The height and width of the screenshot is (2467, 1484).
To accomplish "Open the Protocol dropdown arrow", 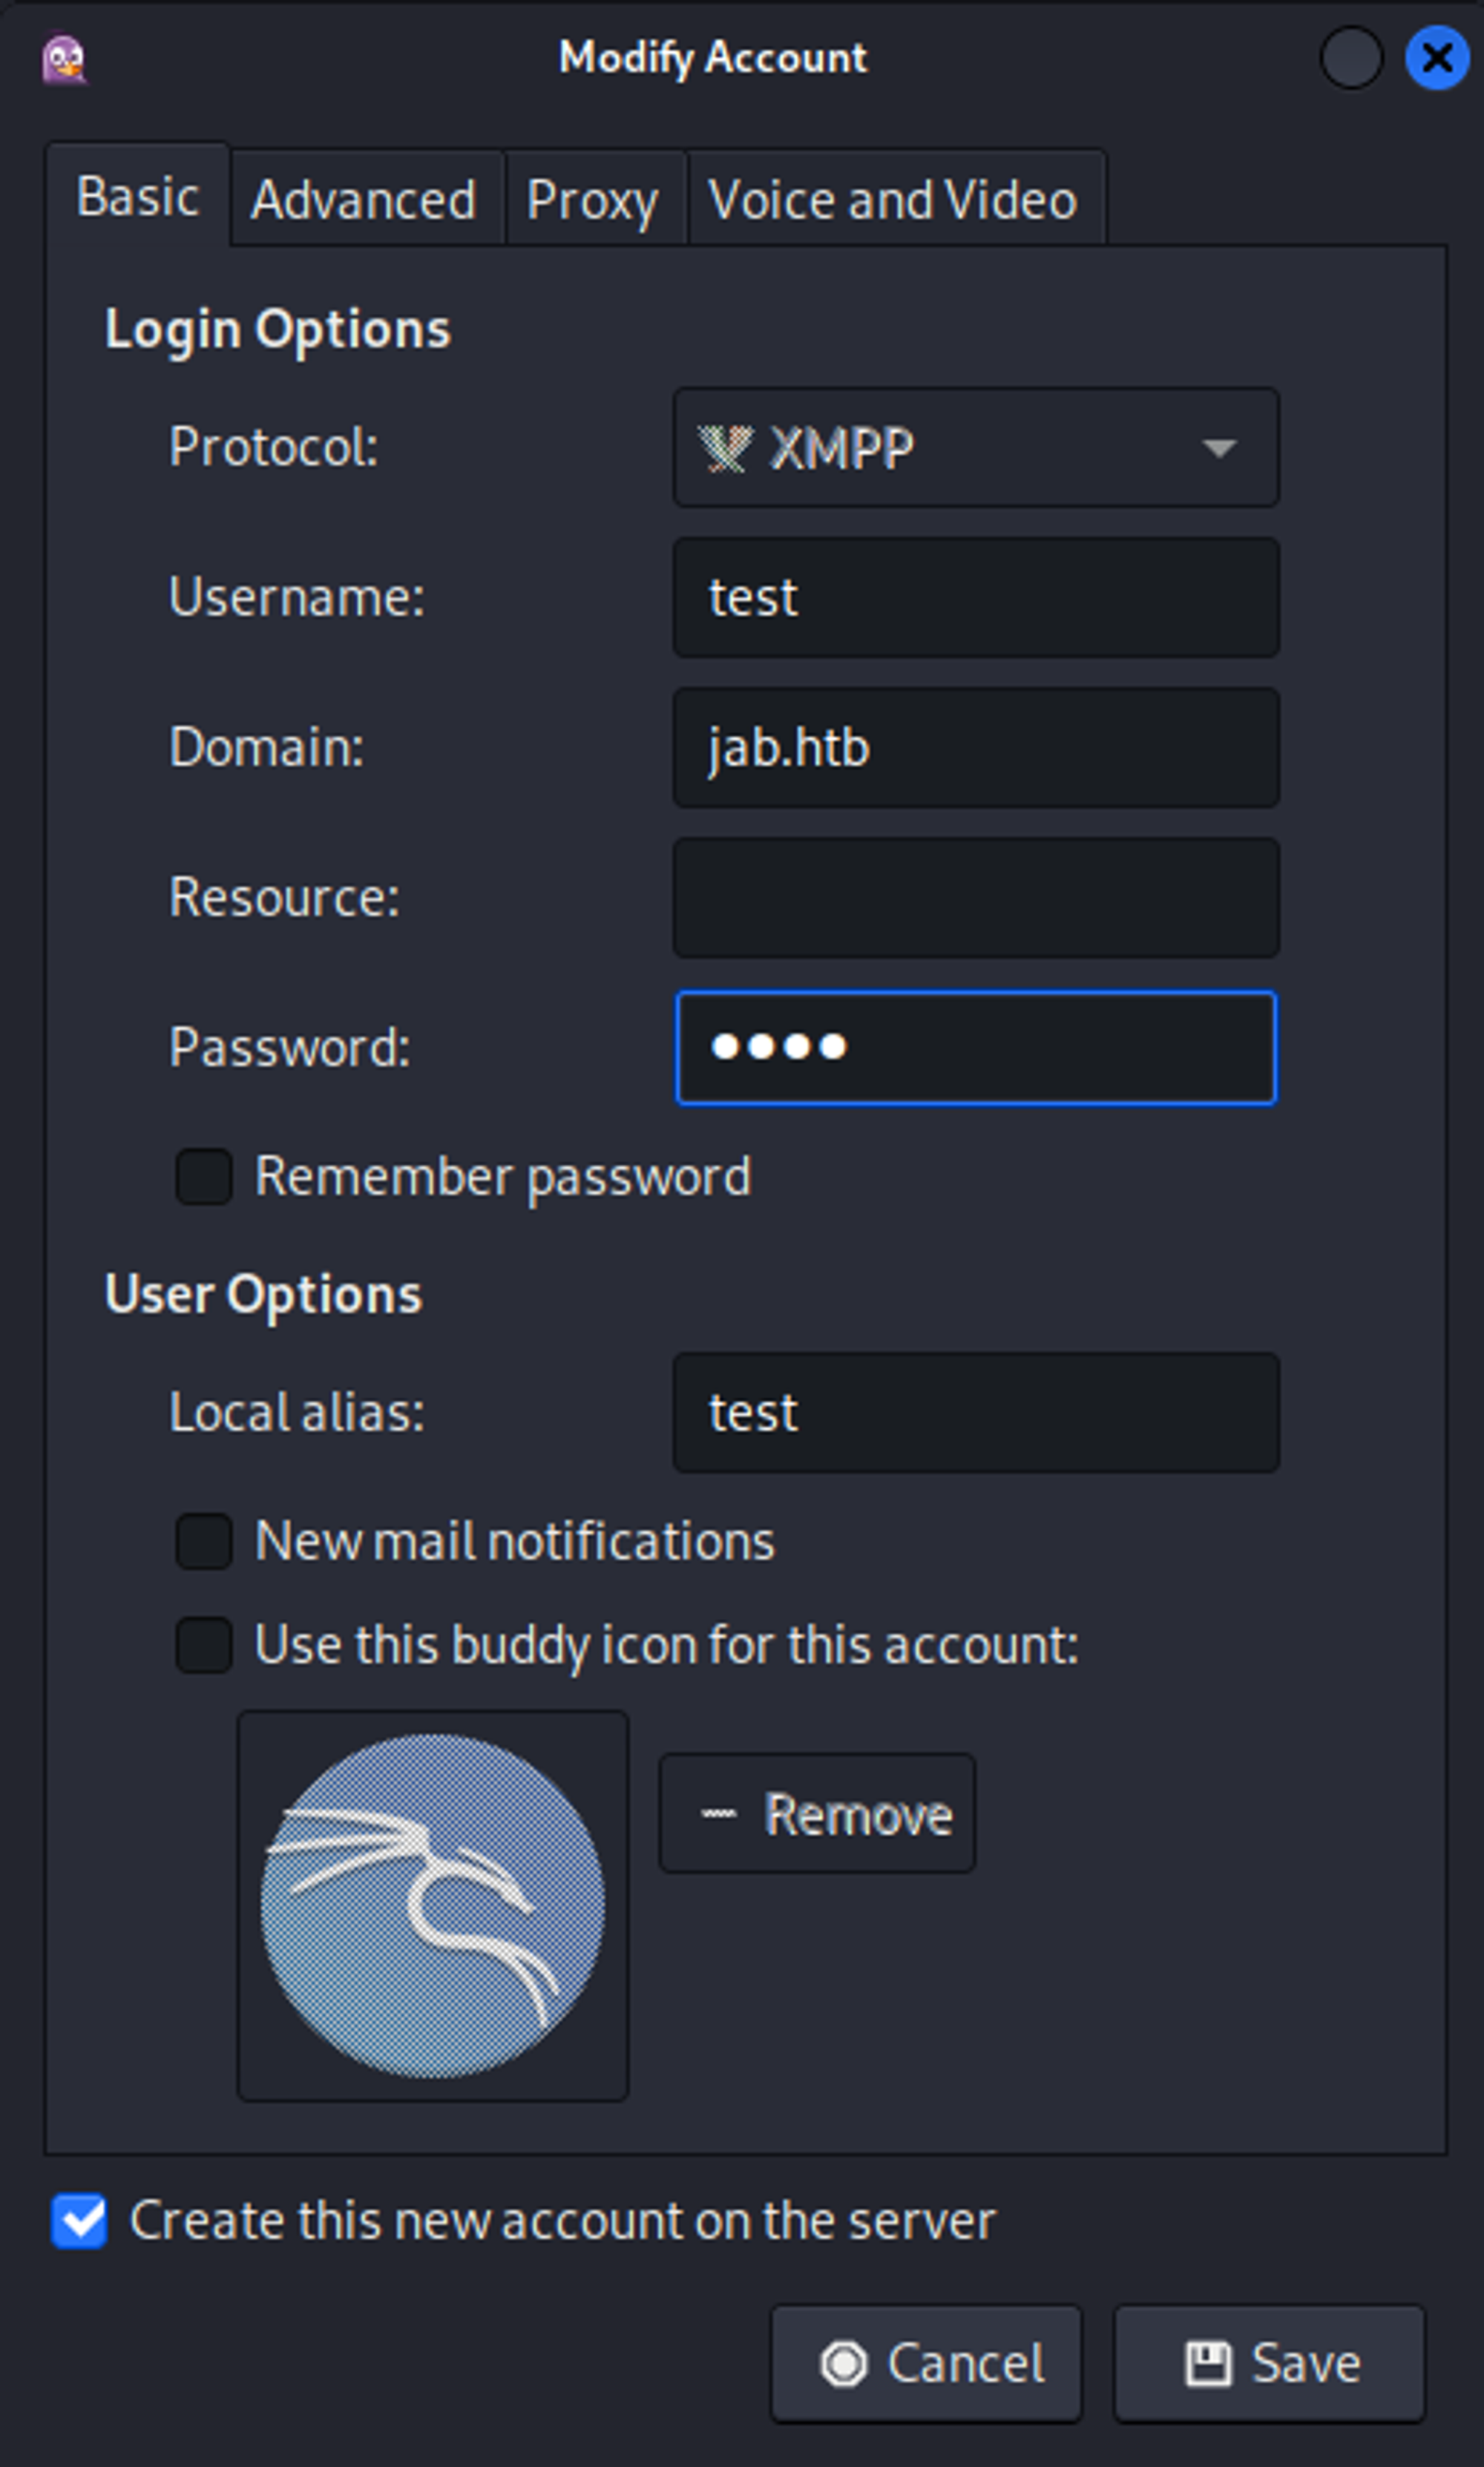I will point(1218,448).
